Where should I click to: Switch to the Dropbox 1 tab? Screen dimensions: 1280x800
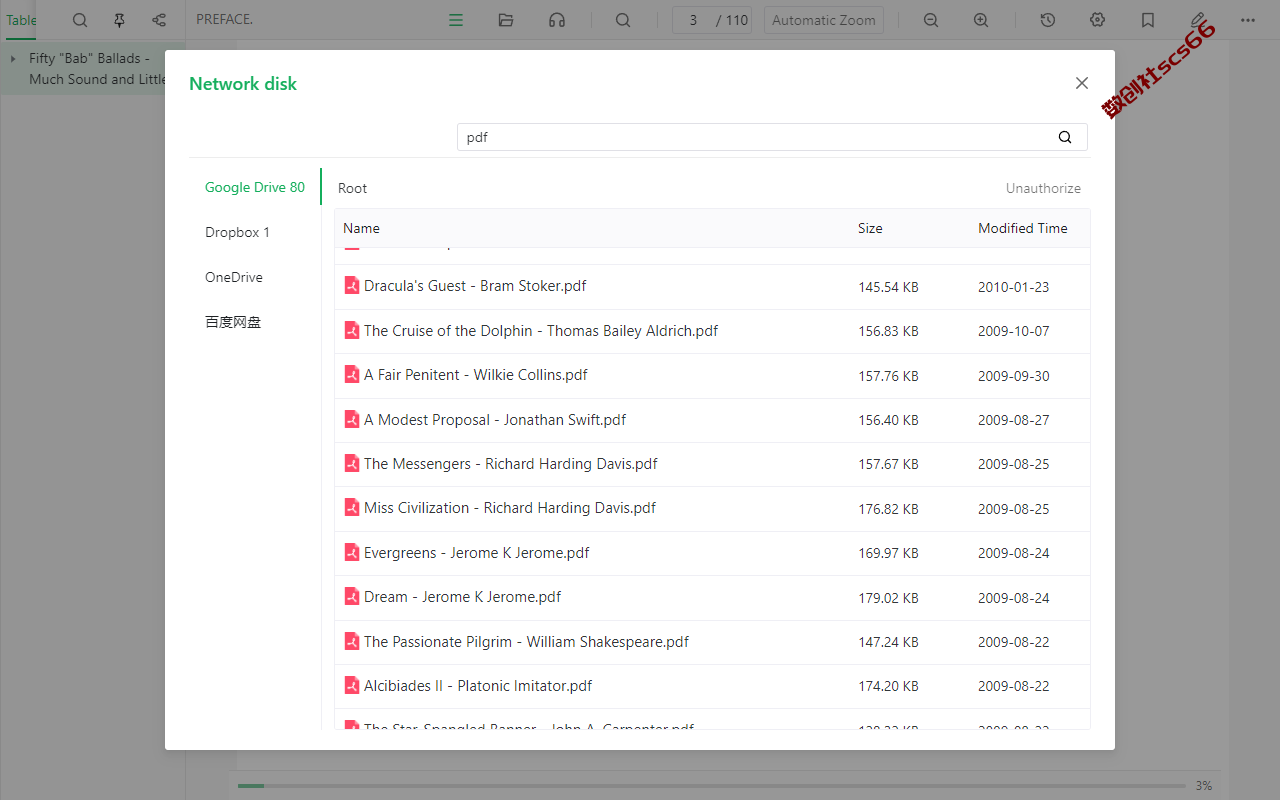(x=238, y=232)
